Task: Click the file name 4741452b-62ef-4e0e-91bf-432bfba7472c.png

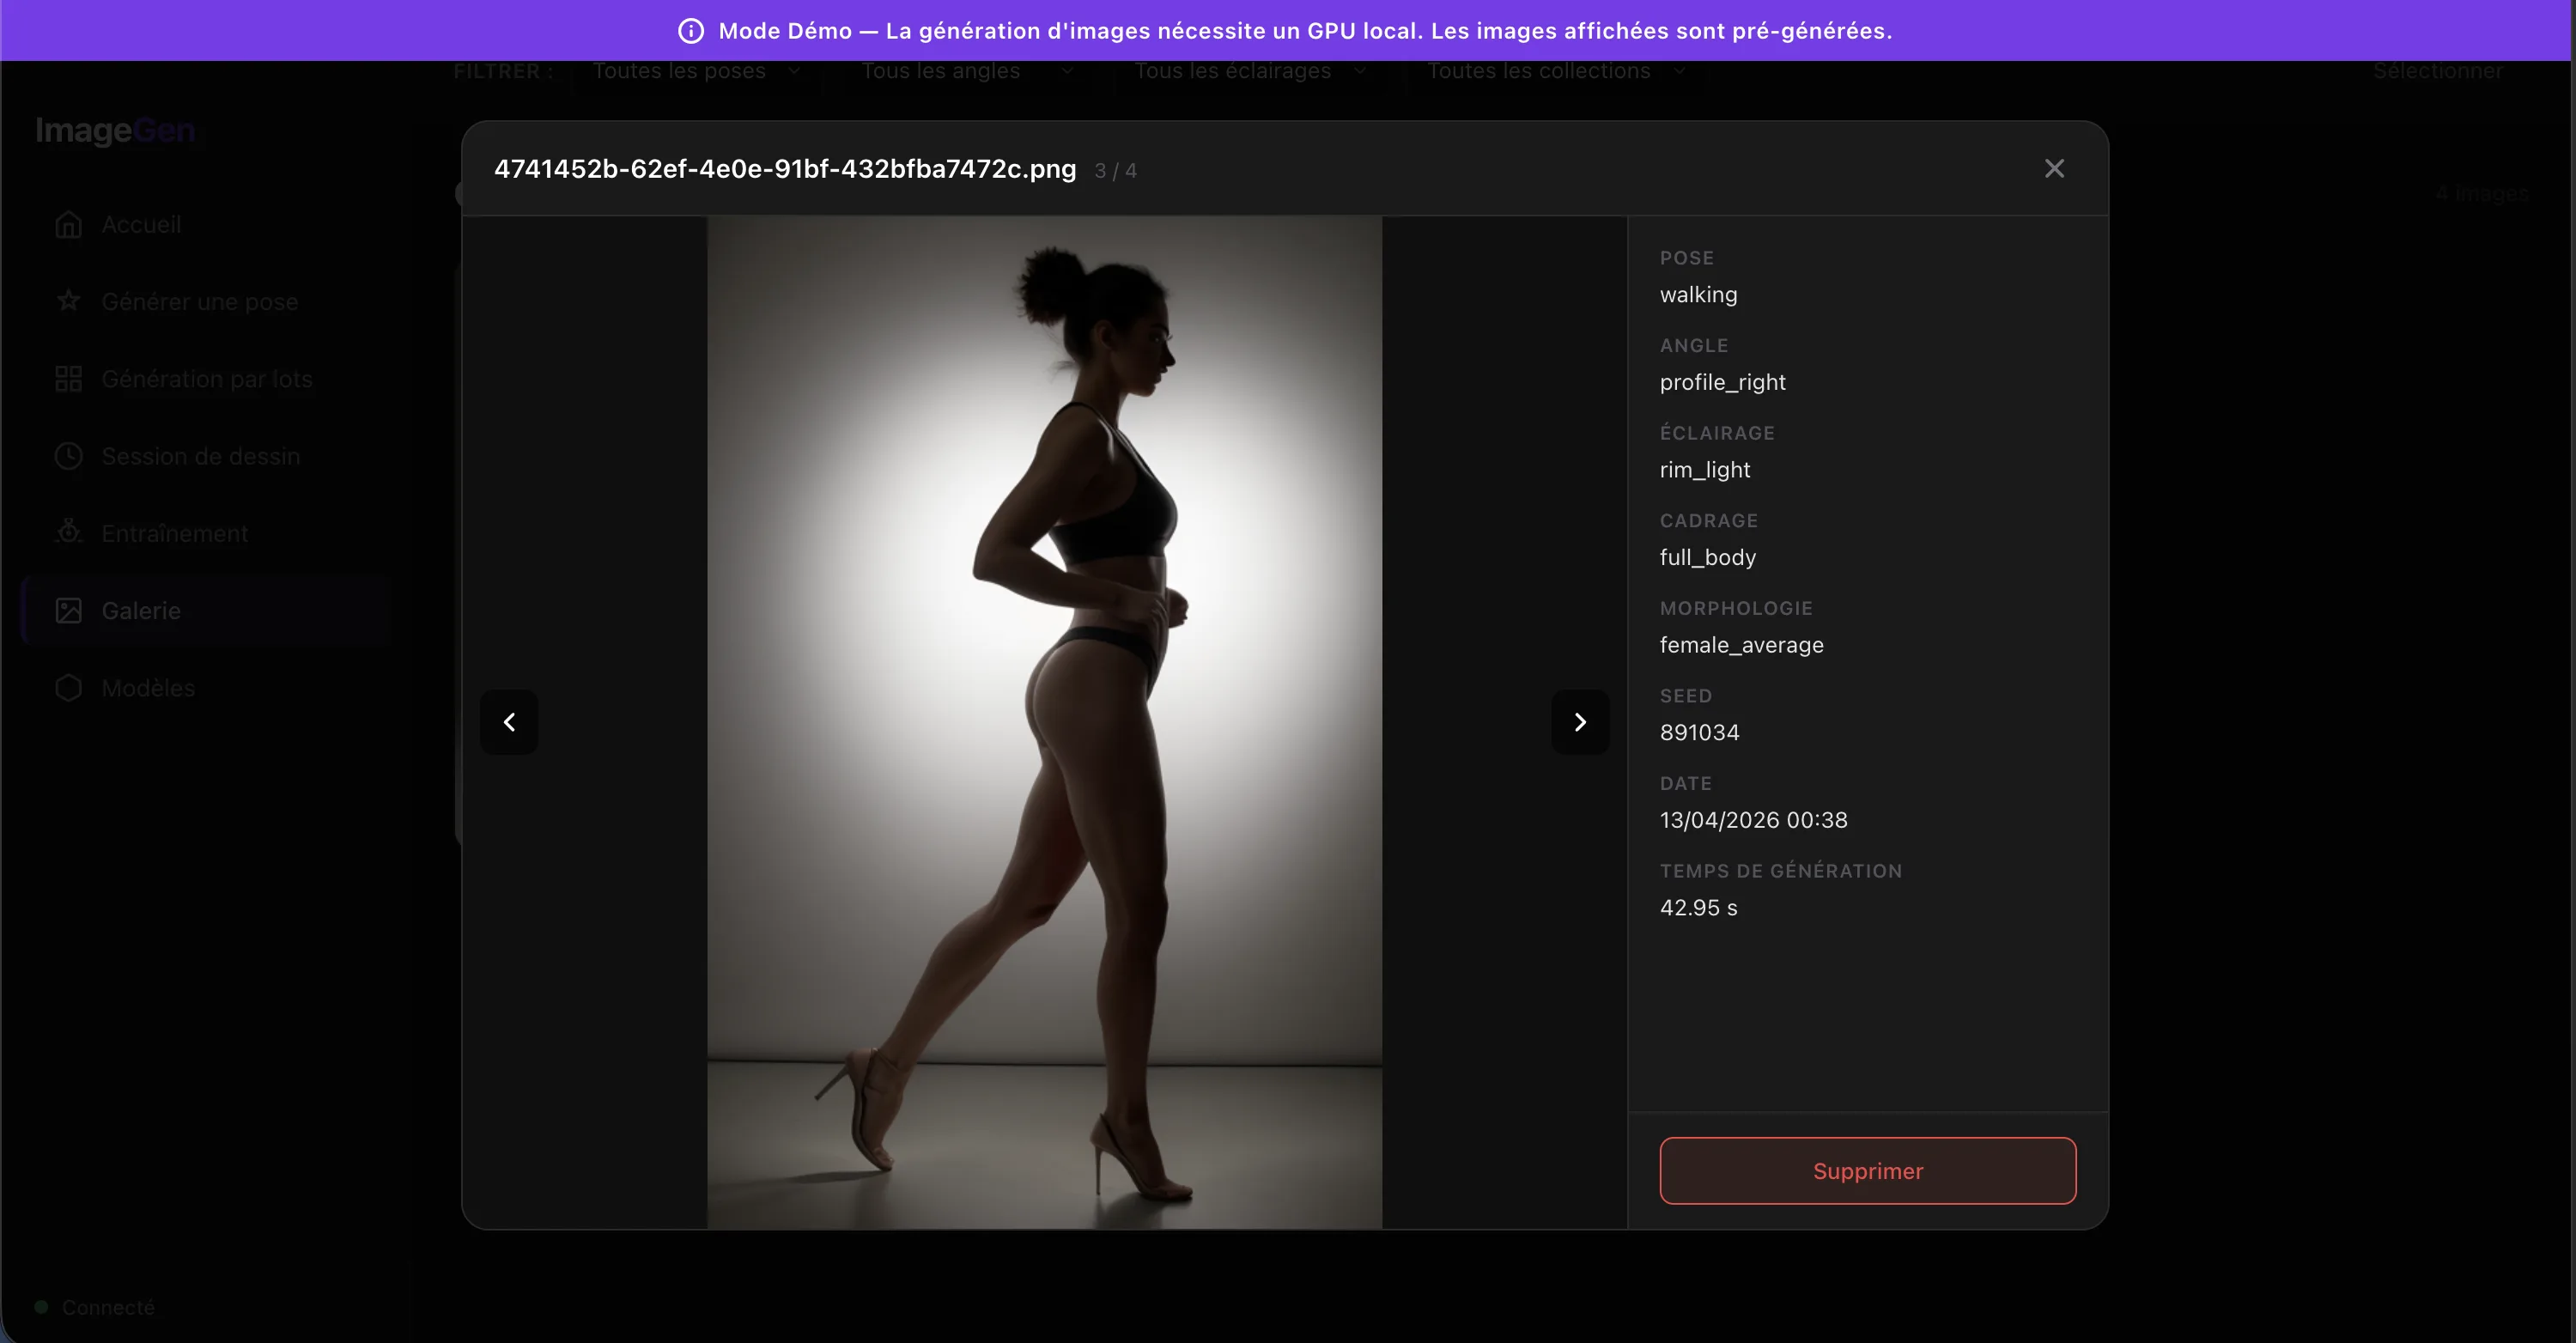Action: click(x=785, y=169)
